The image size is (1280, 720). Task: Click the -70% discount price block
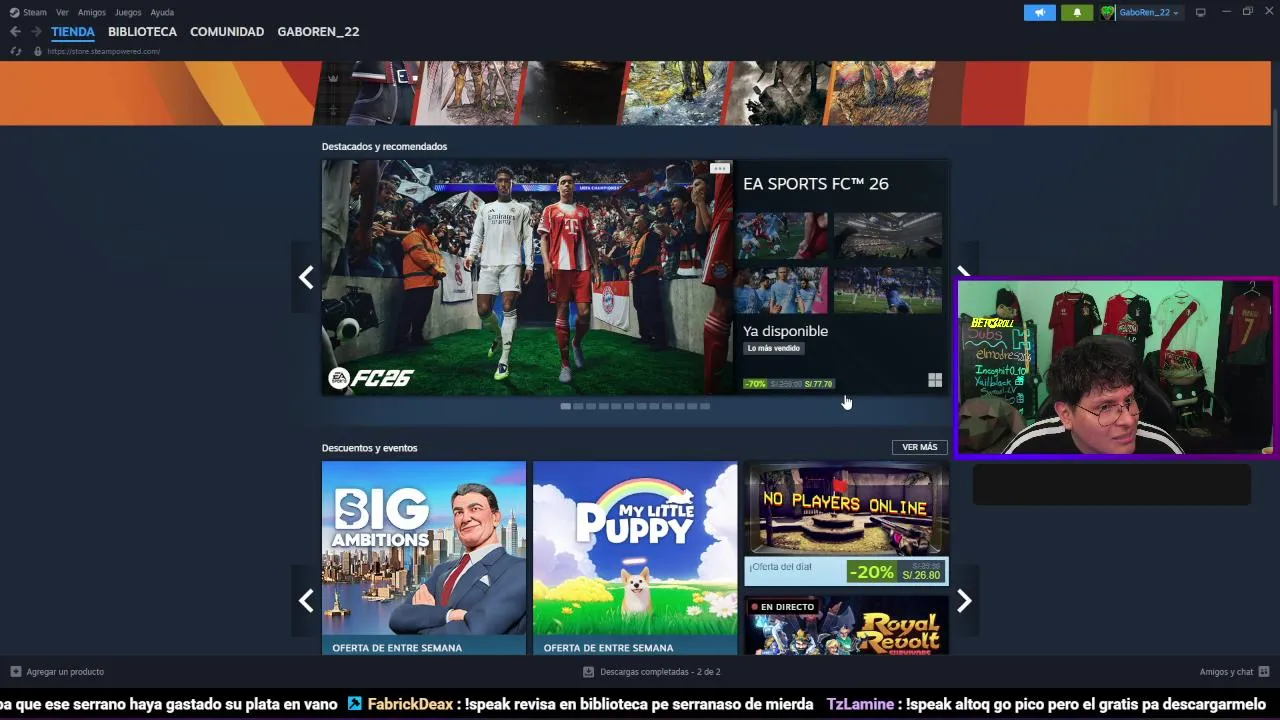coord(789,383)
